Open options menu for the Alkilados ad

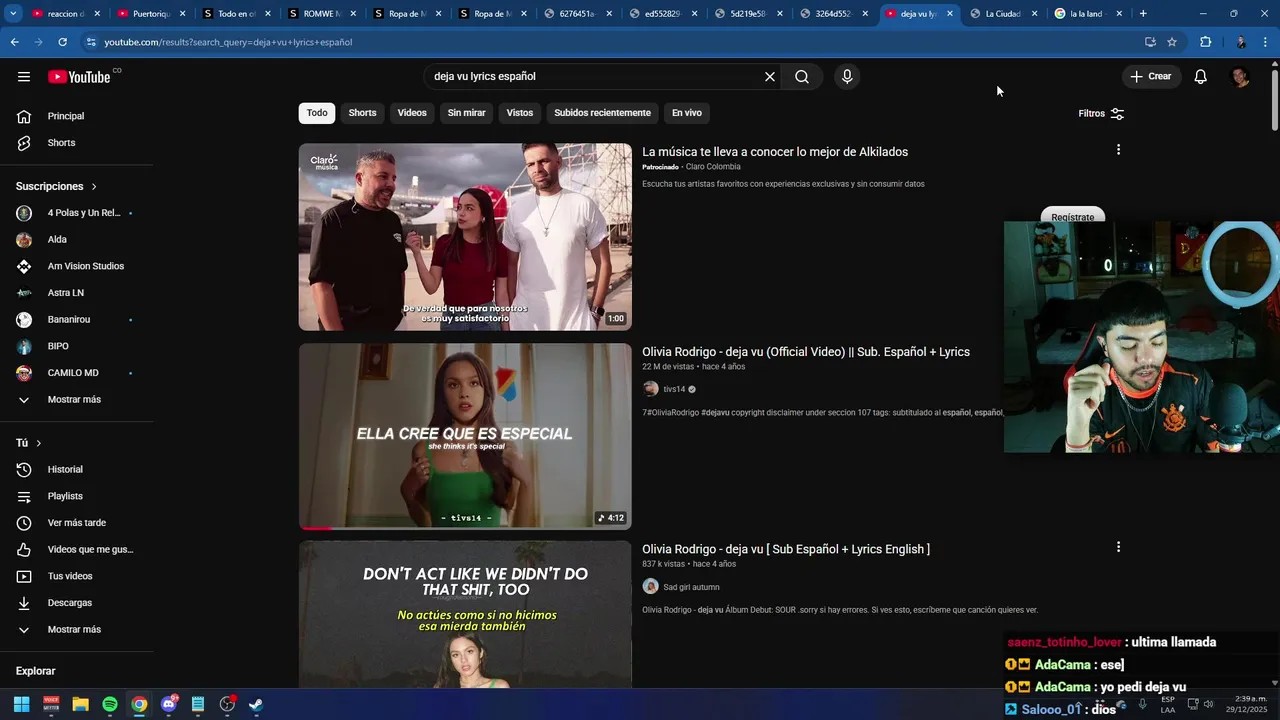click(1118, 150)
